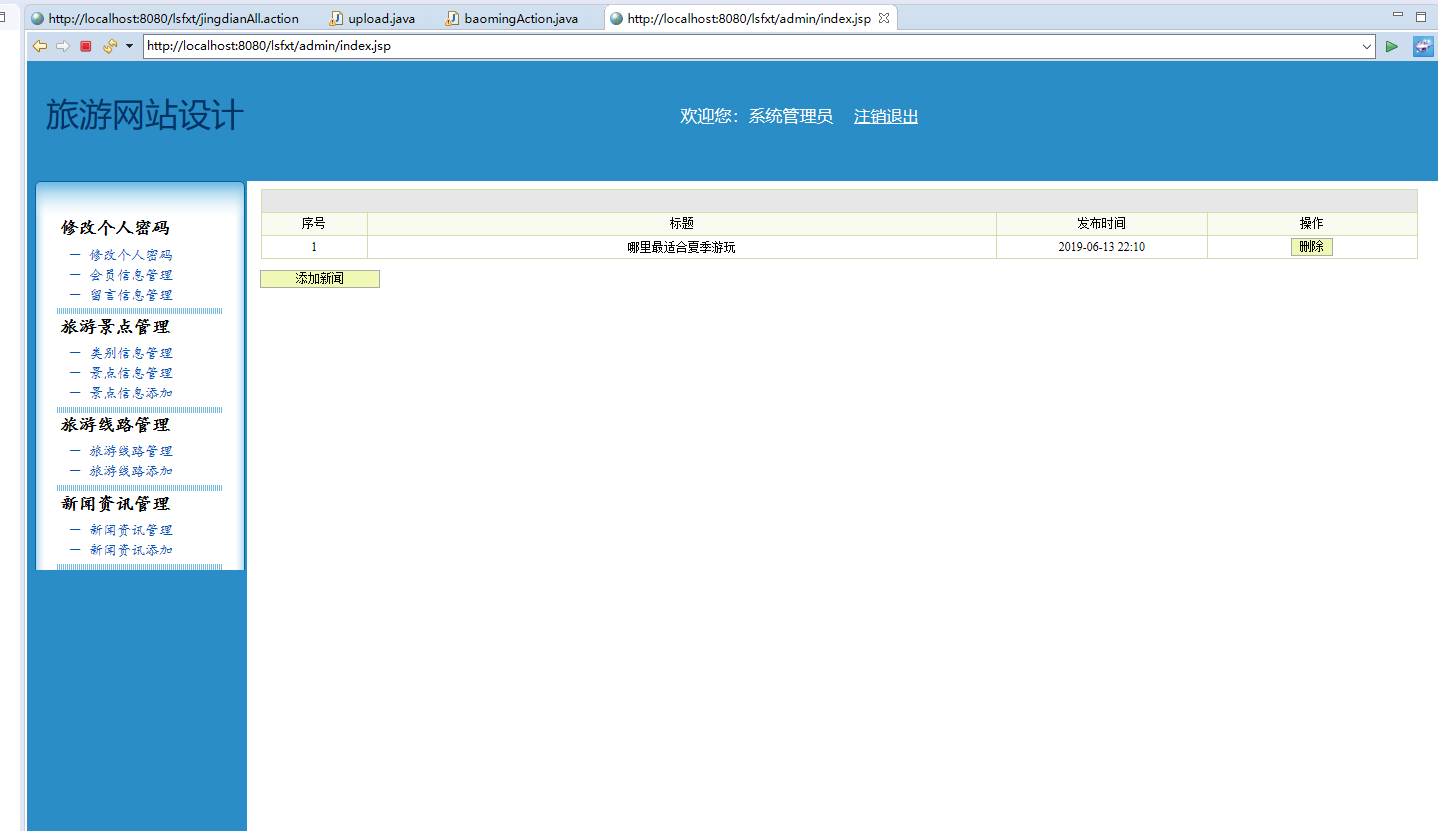Click the publish time 2019-06-13 22:10
Image resolution: width=1438 pixels, height=831 pixels.
pos(1102,247)
